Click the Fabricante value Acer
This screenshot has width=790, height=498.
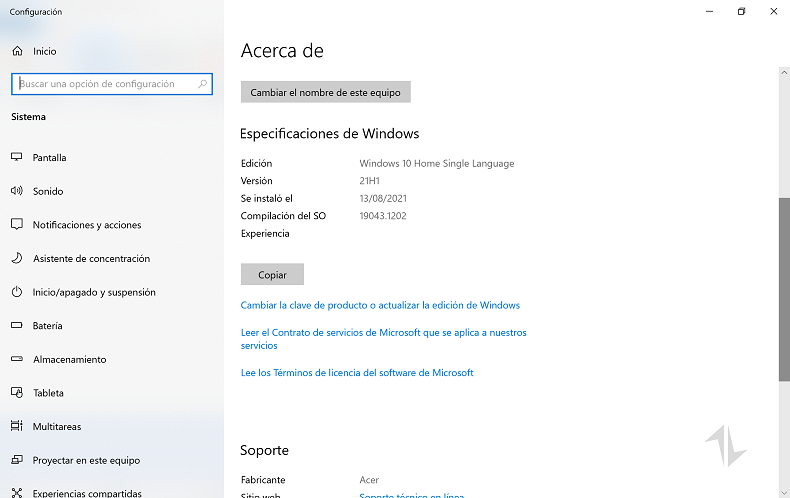click(x=369, y=480)
